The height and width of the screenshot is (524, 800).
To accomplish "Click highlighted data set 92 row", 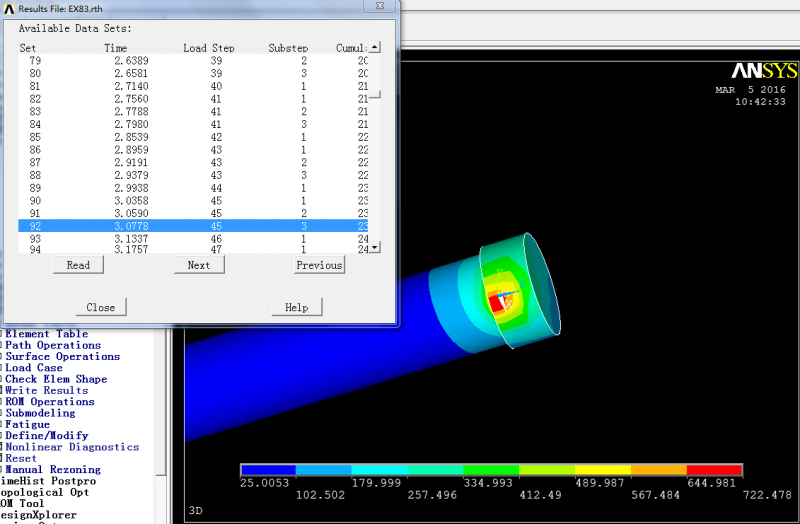I will pos(193,226).
